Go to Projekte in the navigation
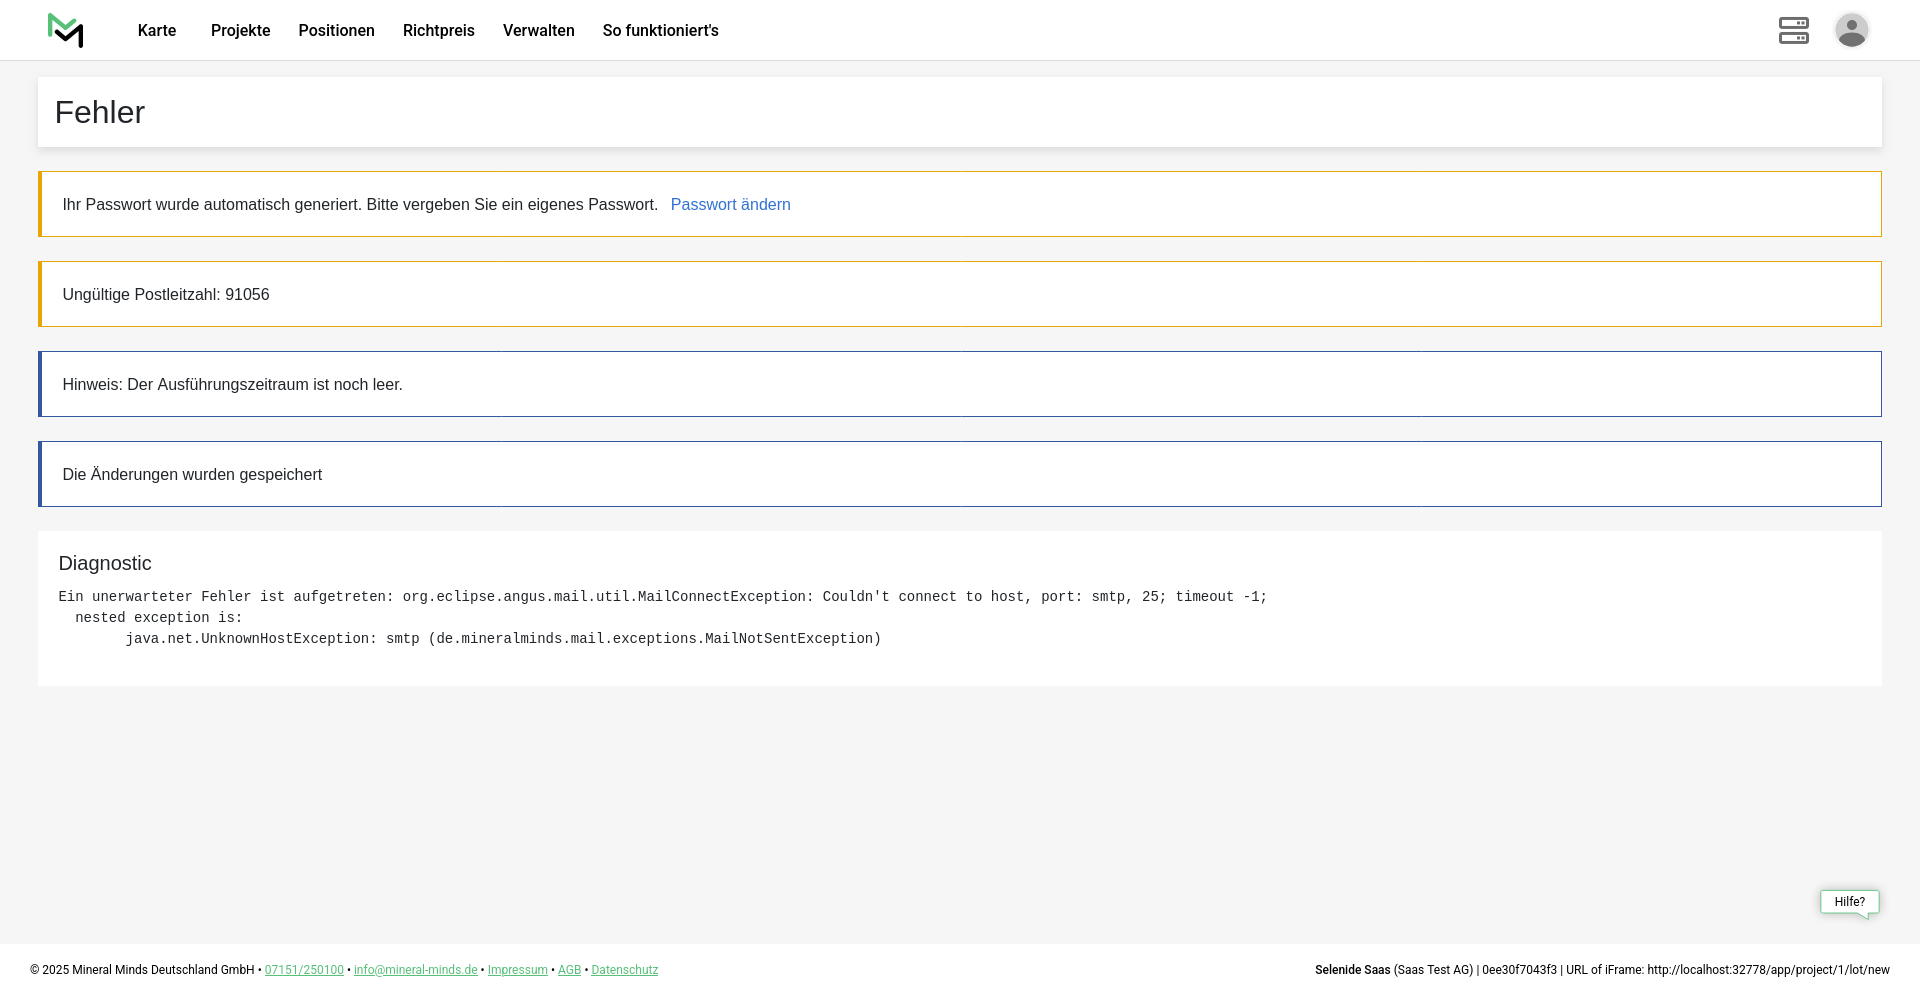The width and height of the screenshot is (1920, 994). pyautogui.click(x=240, y=31)
